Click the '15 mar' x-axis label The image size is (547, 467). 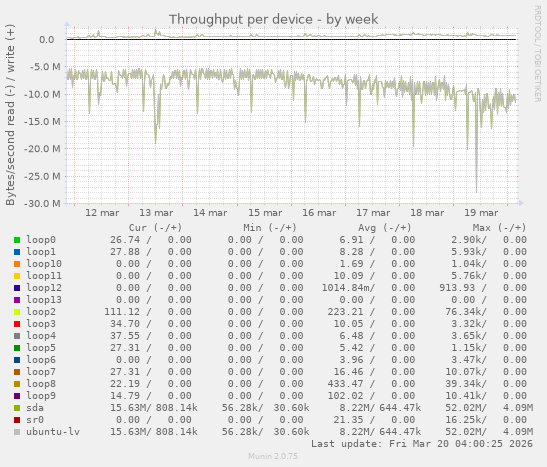tap(265, 213)
